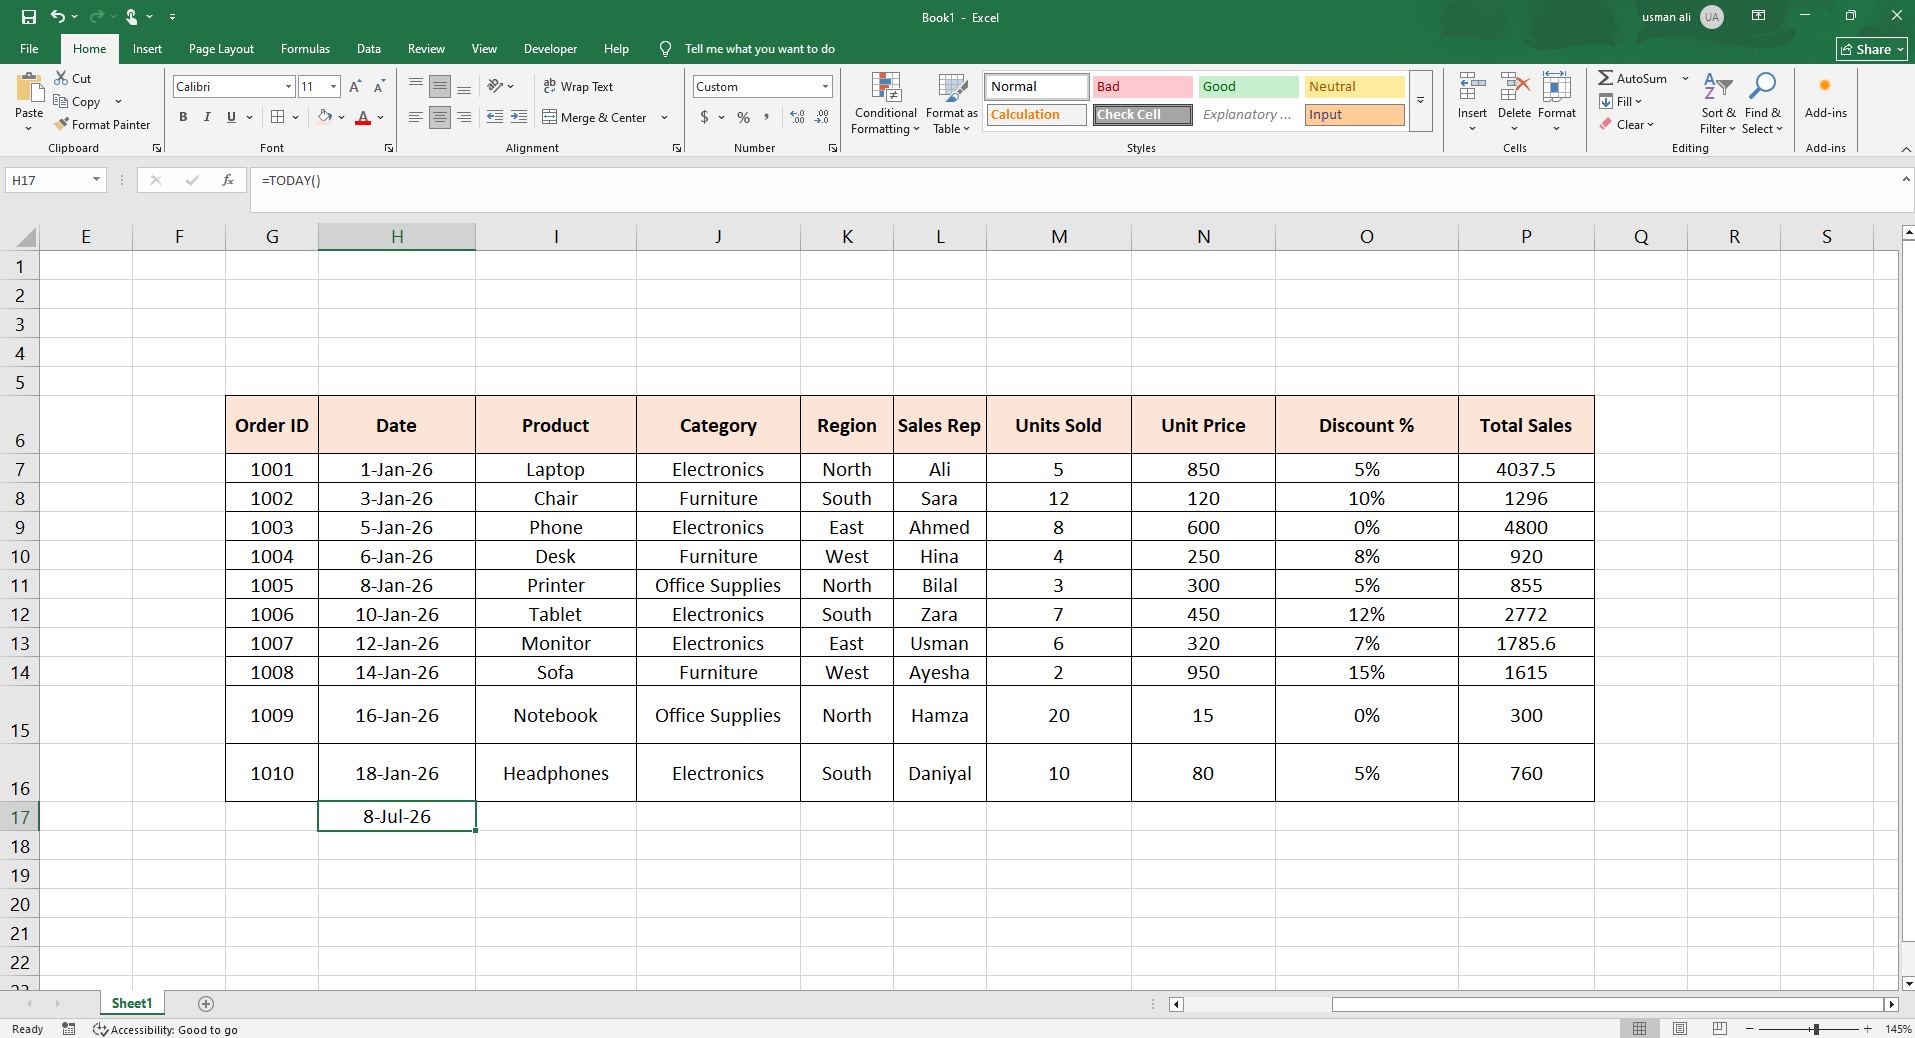Open the AutoSum dropdown arrow

point(1685,78)
